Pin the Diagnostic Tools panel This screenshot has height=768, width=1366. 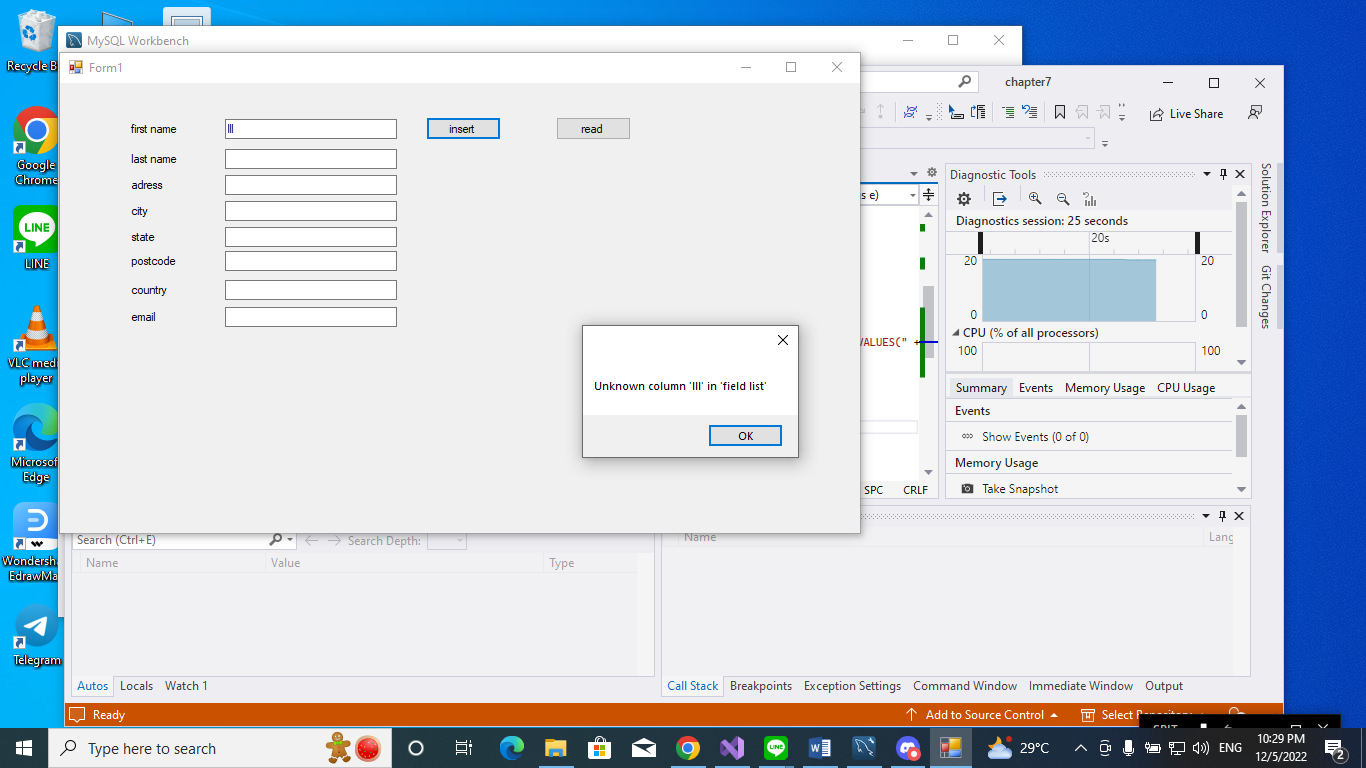point(1222,173)
